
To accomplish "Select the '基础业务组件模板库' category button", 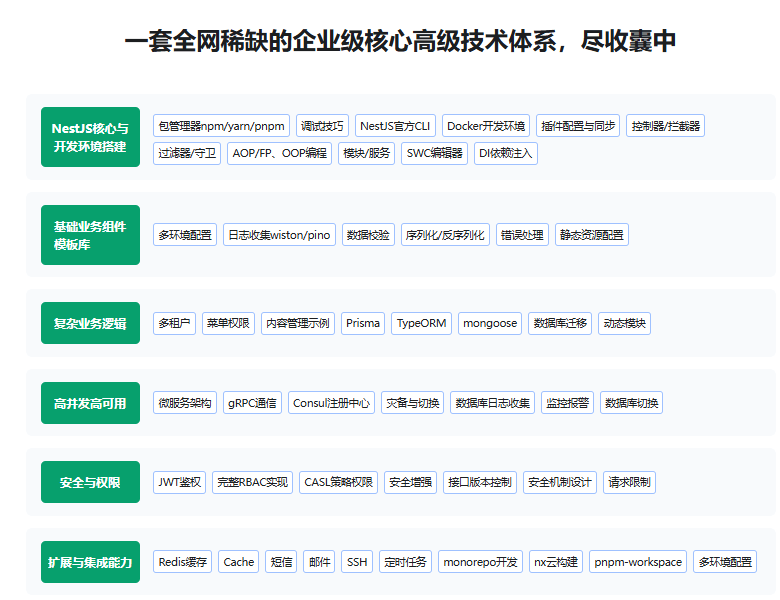I will (x=90, y=235).
